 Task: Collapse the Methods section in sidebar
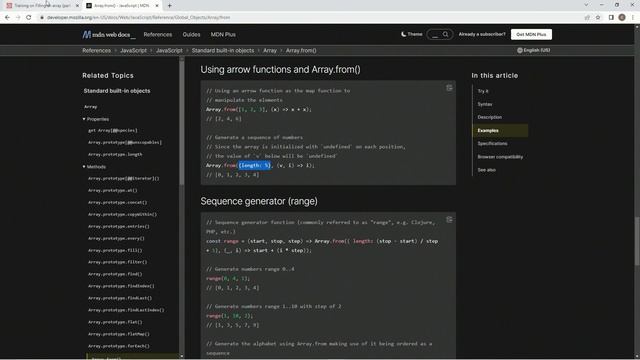coord(94,167)
